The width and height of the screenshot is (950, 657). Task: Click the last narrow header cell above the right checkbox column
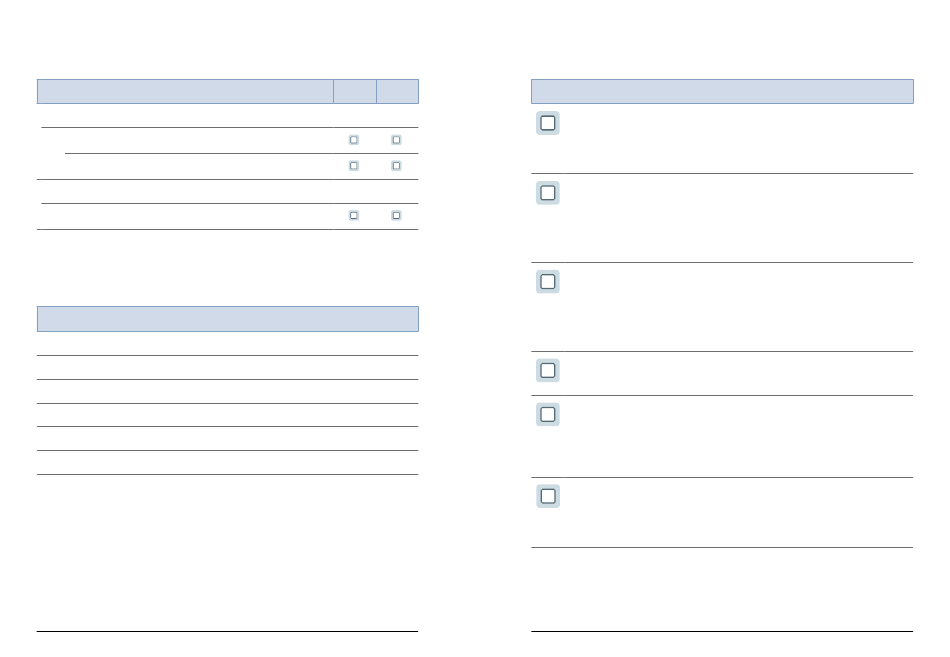(397, 91)
